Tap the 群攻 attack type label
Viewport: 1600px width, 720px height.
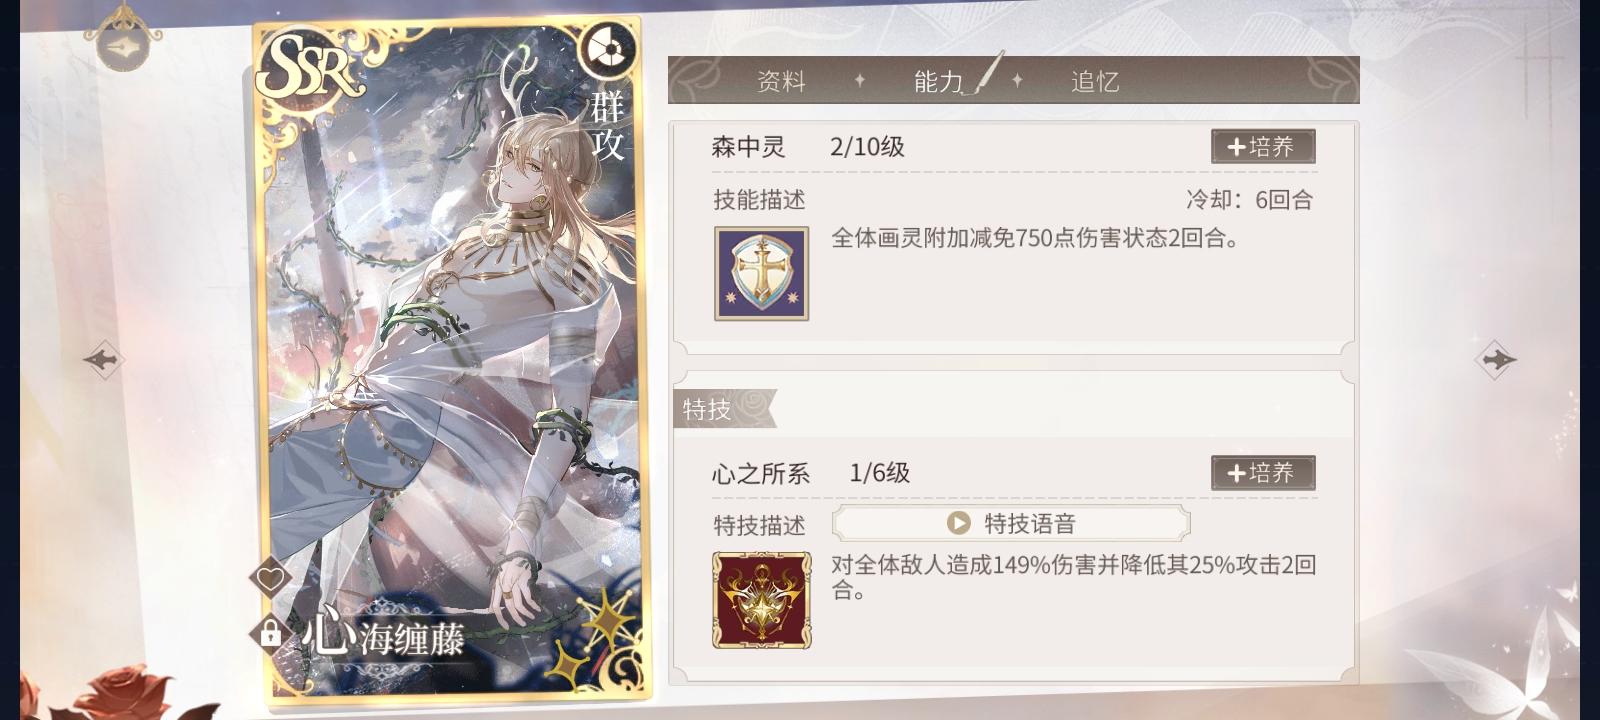pos(608,125)
